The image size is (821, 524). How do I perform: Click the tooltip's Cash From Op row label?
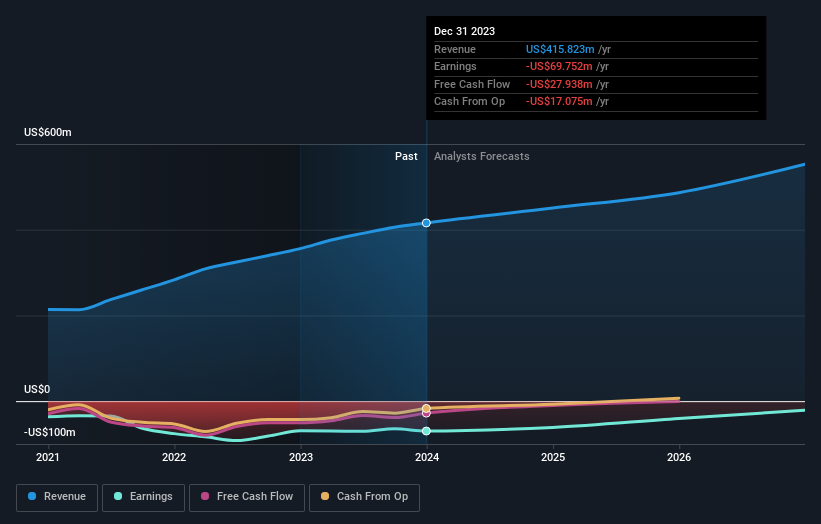point(469,102)
